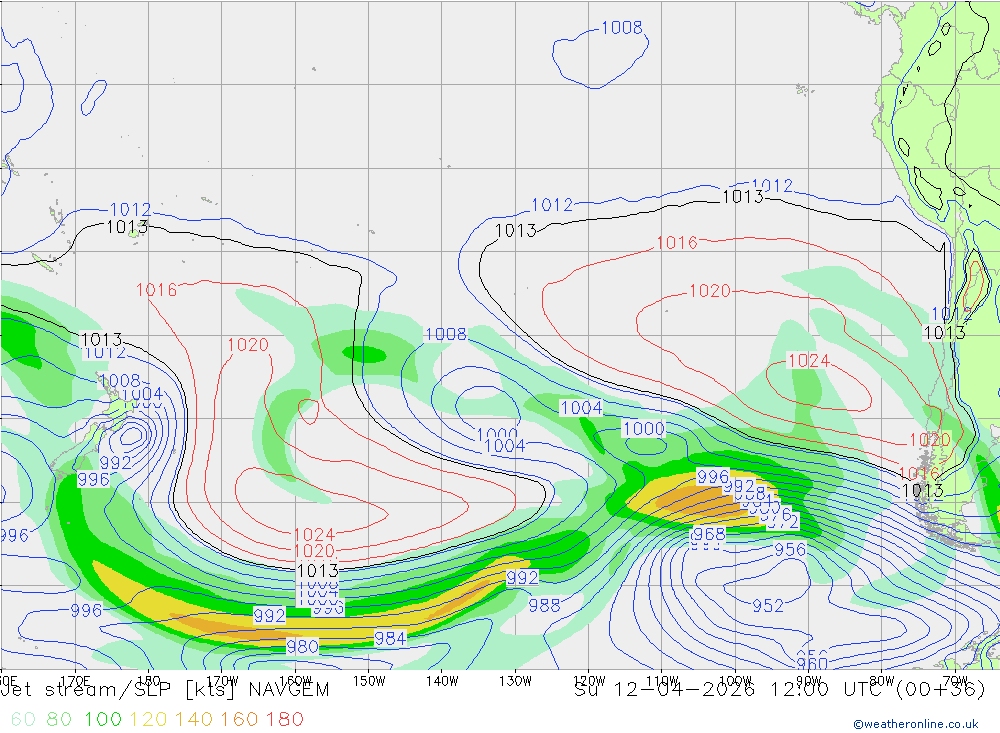Image resolution: width=1000 pixels, height=733 pixels.
Task: Click the boxed 968 isobar label
Action: (x=709, y=534)
